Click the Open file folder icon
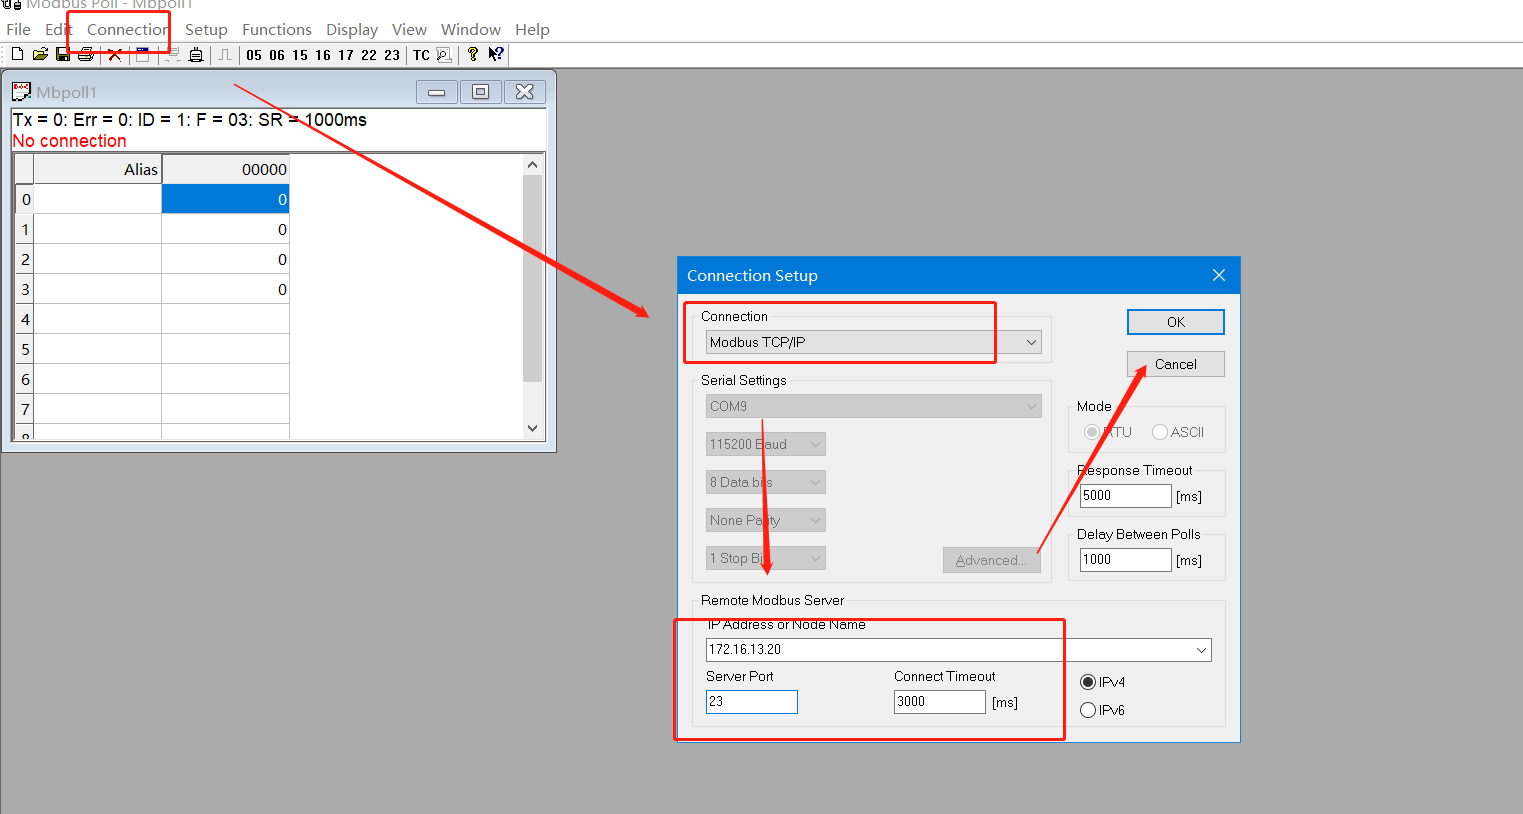Image resolution: width=1523 pixels, height=814 pixels. 40,54
